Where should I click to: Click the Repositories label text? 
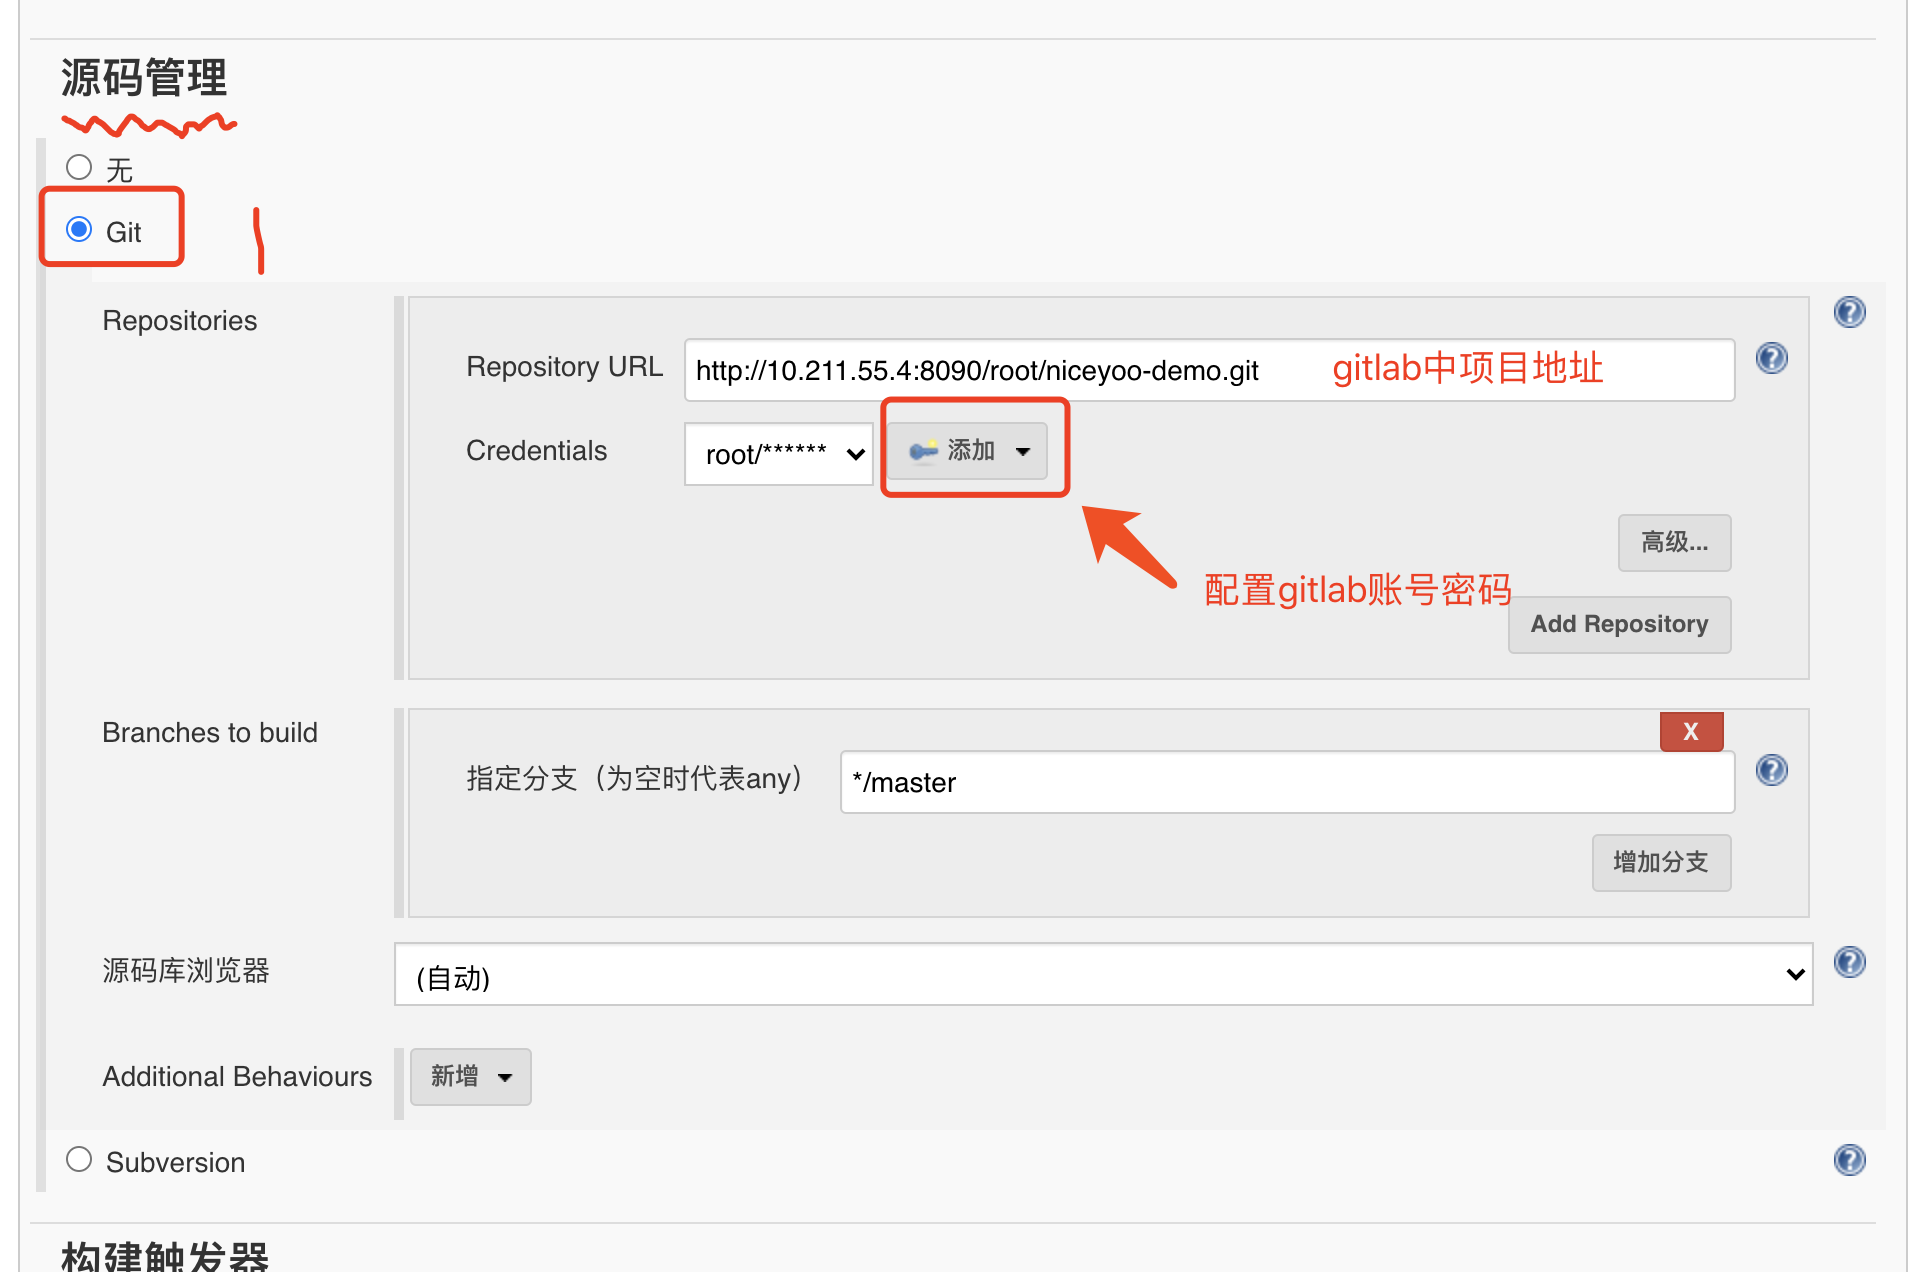point(180,321)
